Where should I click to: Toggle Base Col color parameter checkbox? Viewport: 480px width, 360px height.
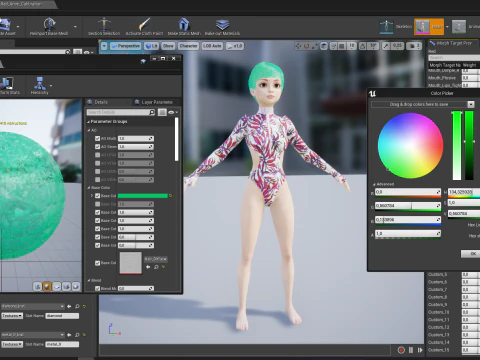pyautogui.click(x=97, y=196)
